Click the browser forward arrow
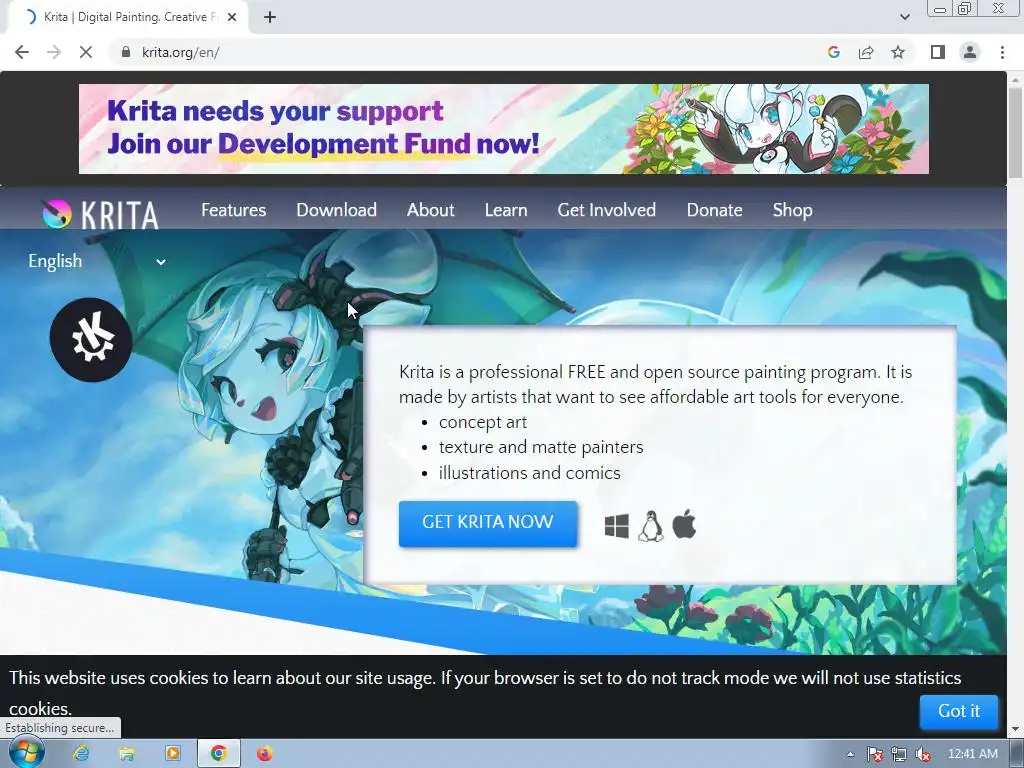This screenshot has height=768, width=1024. click(x=54, y=52)
